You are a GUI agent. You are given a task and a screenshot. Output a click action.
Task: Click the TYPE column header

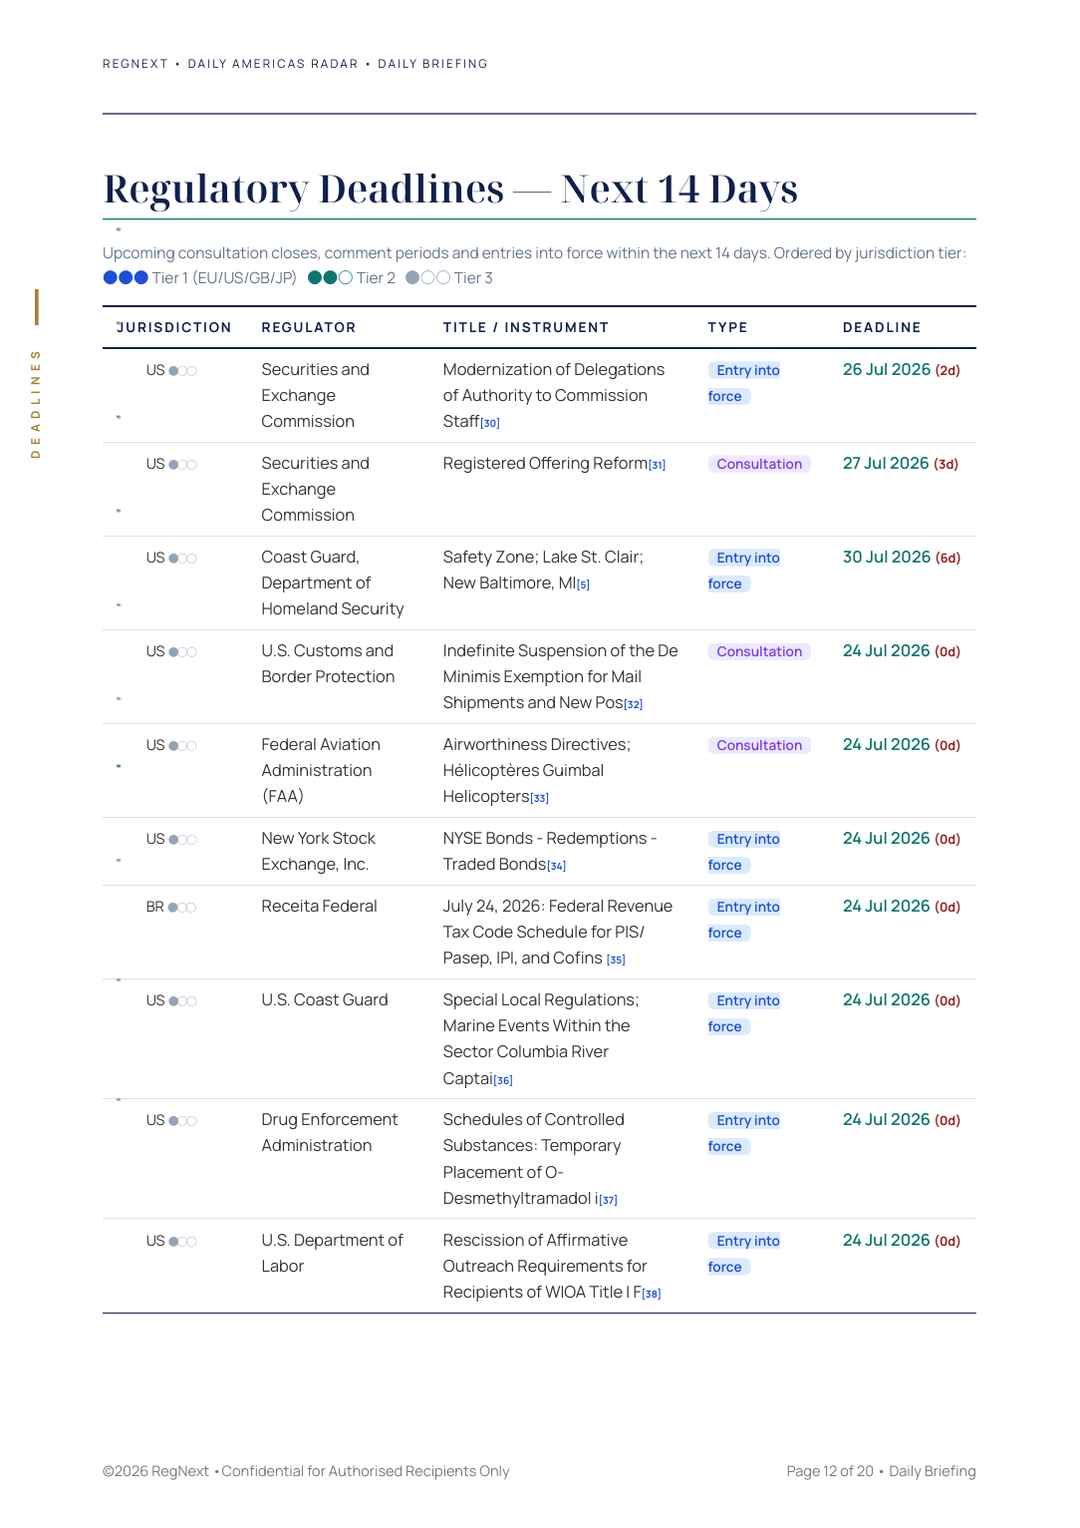[x=728, y=328]
